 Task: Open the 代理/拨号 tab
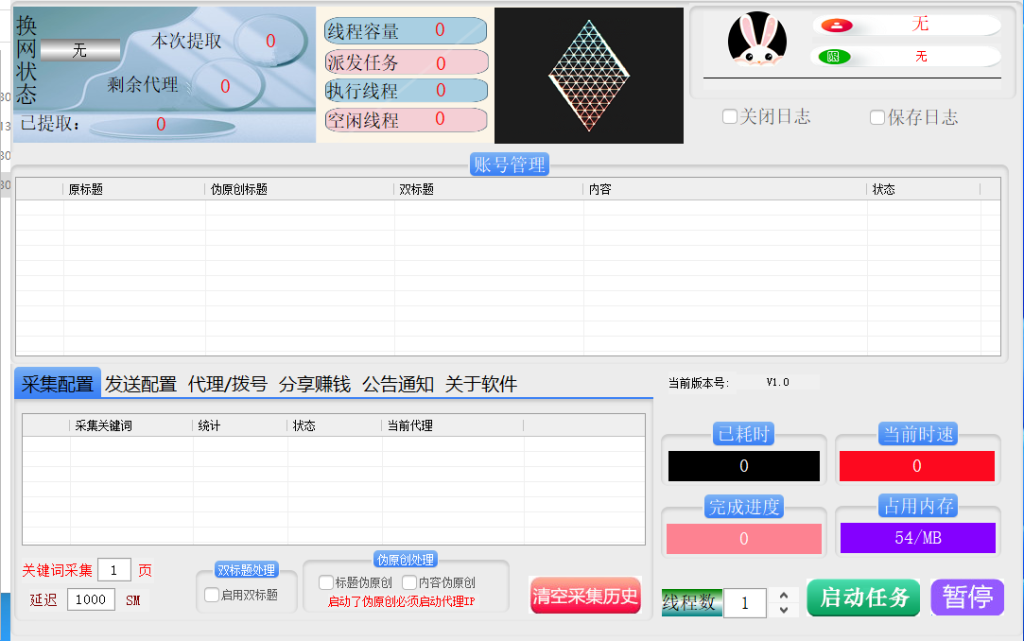pos(228,384)
